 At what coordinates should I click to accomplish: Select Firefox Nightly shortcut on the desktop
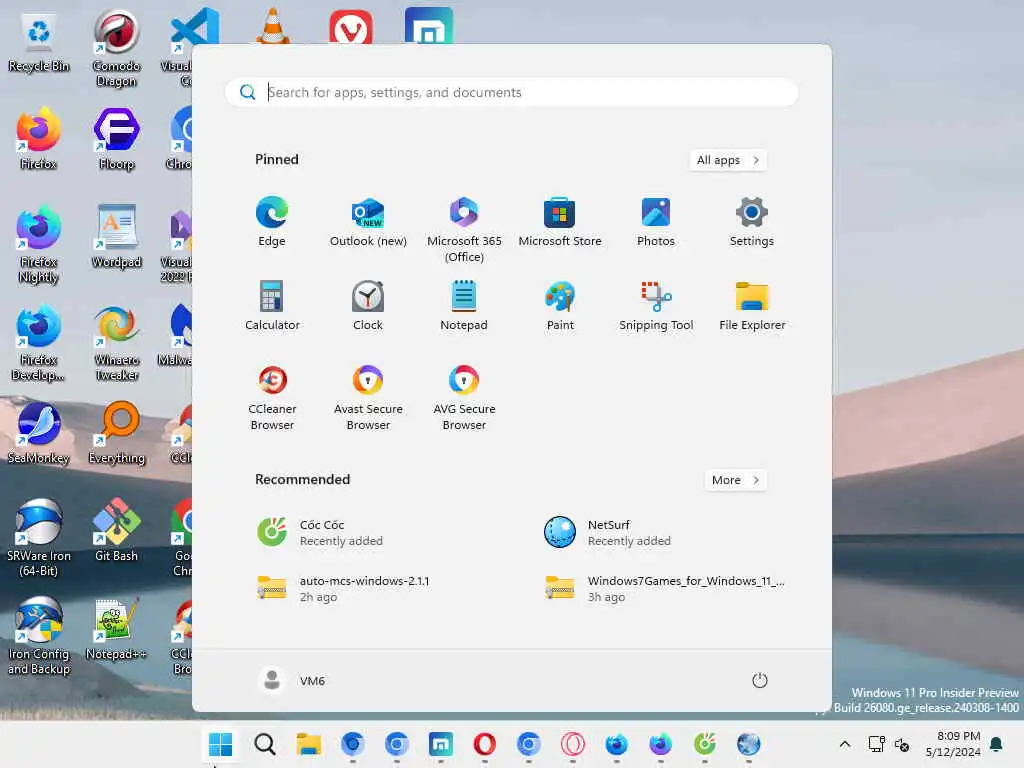point(39,246)
